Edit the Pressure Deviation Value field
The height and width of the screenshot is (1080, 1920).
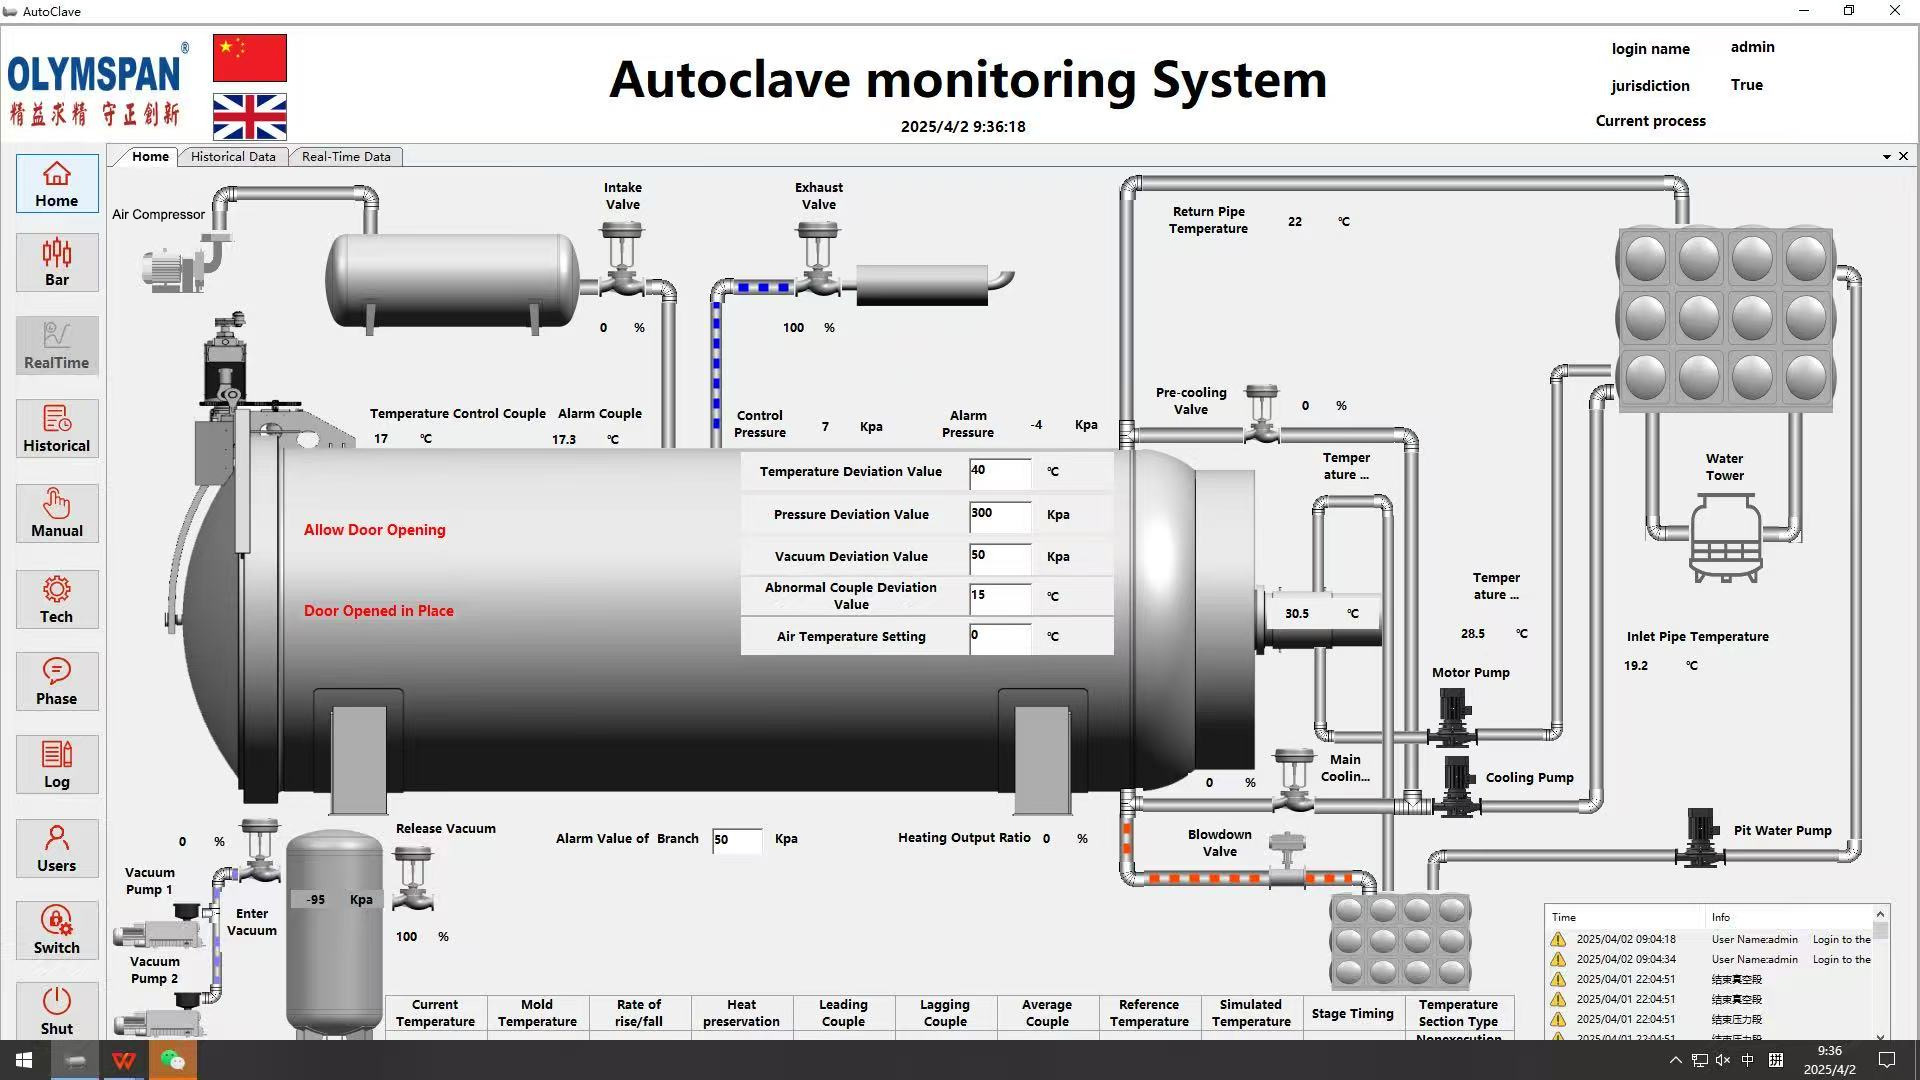pos(1000,517)
